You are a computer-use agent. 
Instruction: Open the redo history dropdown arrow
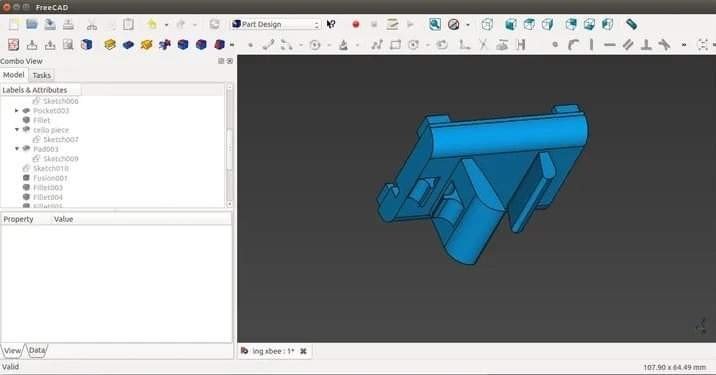tap(195, 25)
